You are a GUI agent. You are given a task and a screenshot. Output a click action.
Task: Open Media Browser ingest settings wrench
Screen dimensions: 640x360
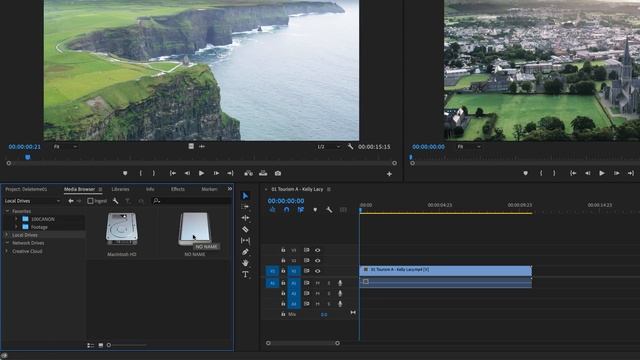116,201
